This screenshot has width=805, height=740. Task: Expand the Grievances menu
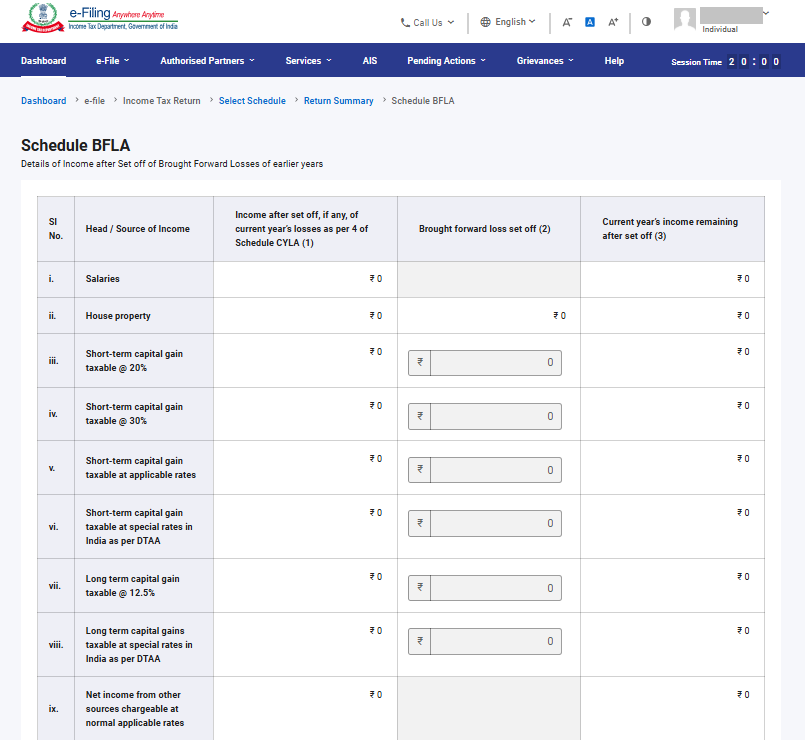point(545,61)
